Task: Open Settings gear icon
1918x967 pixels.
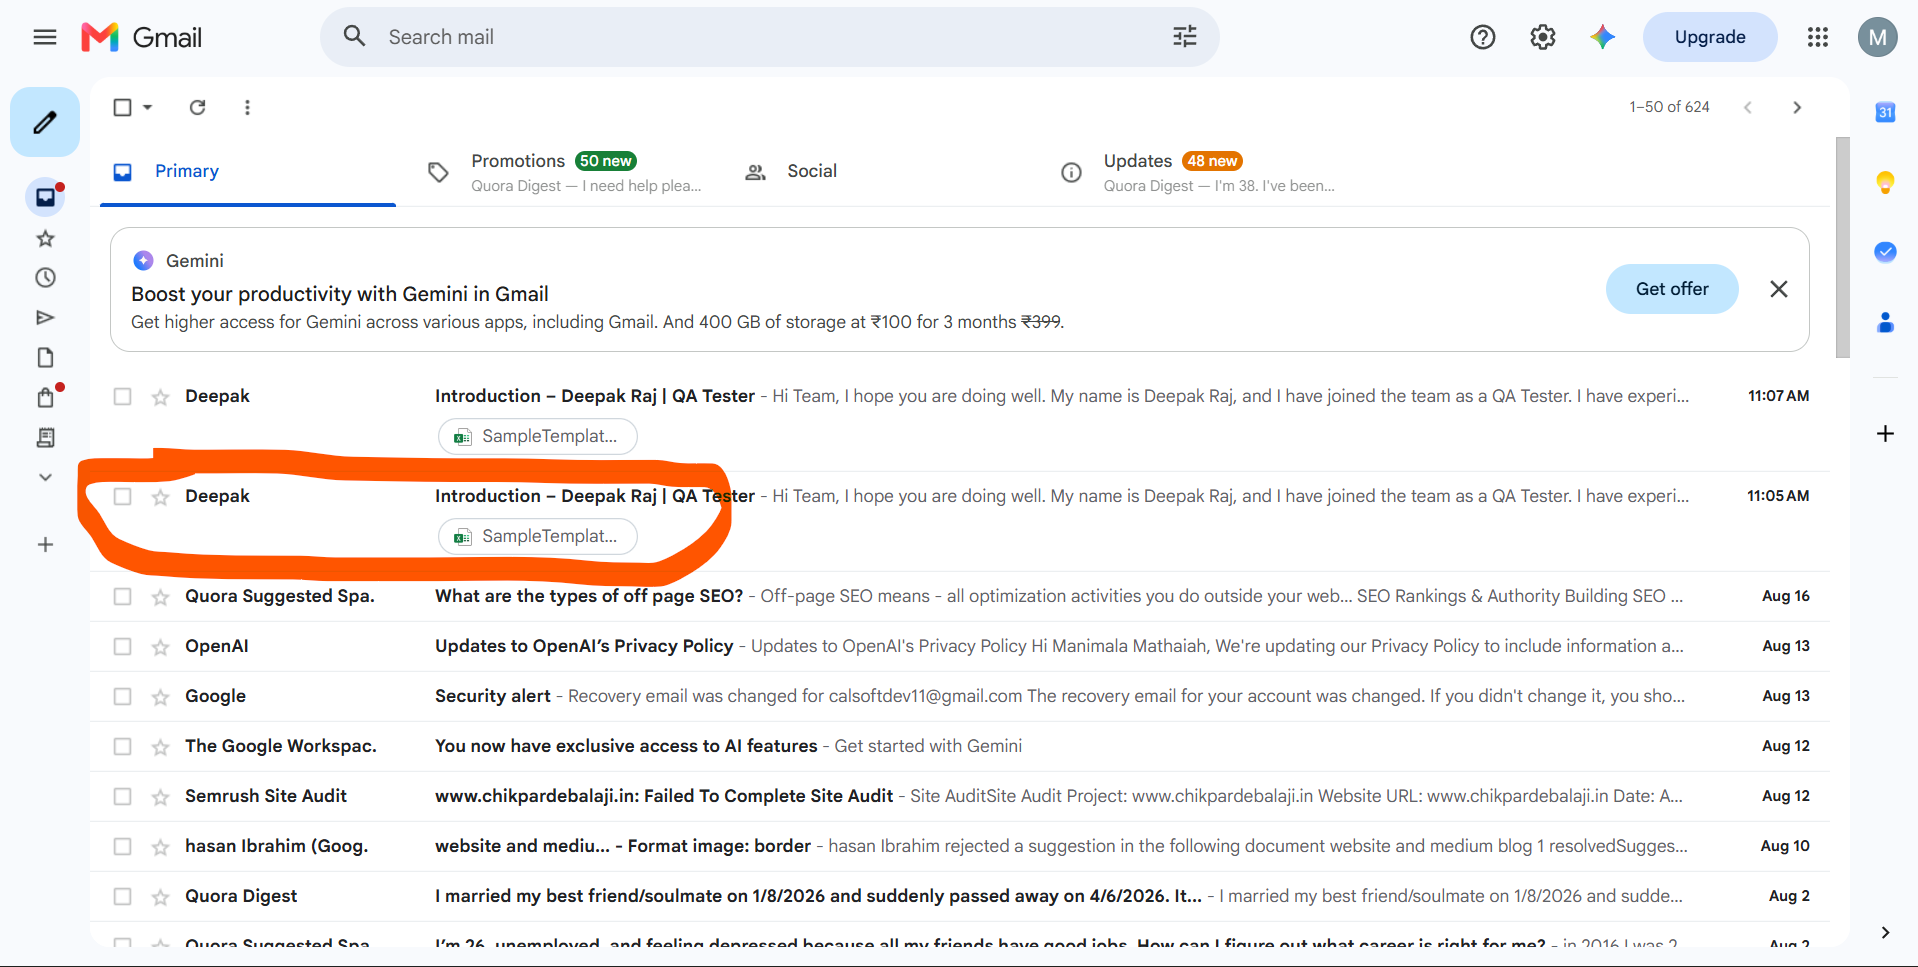Action: pos(1543,37)
